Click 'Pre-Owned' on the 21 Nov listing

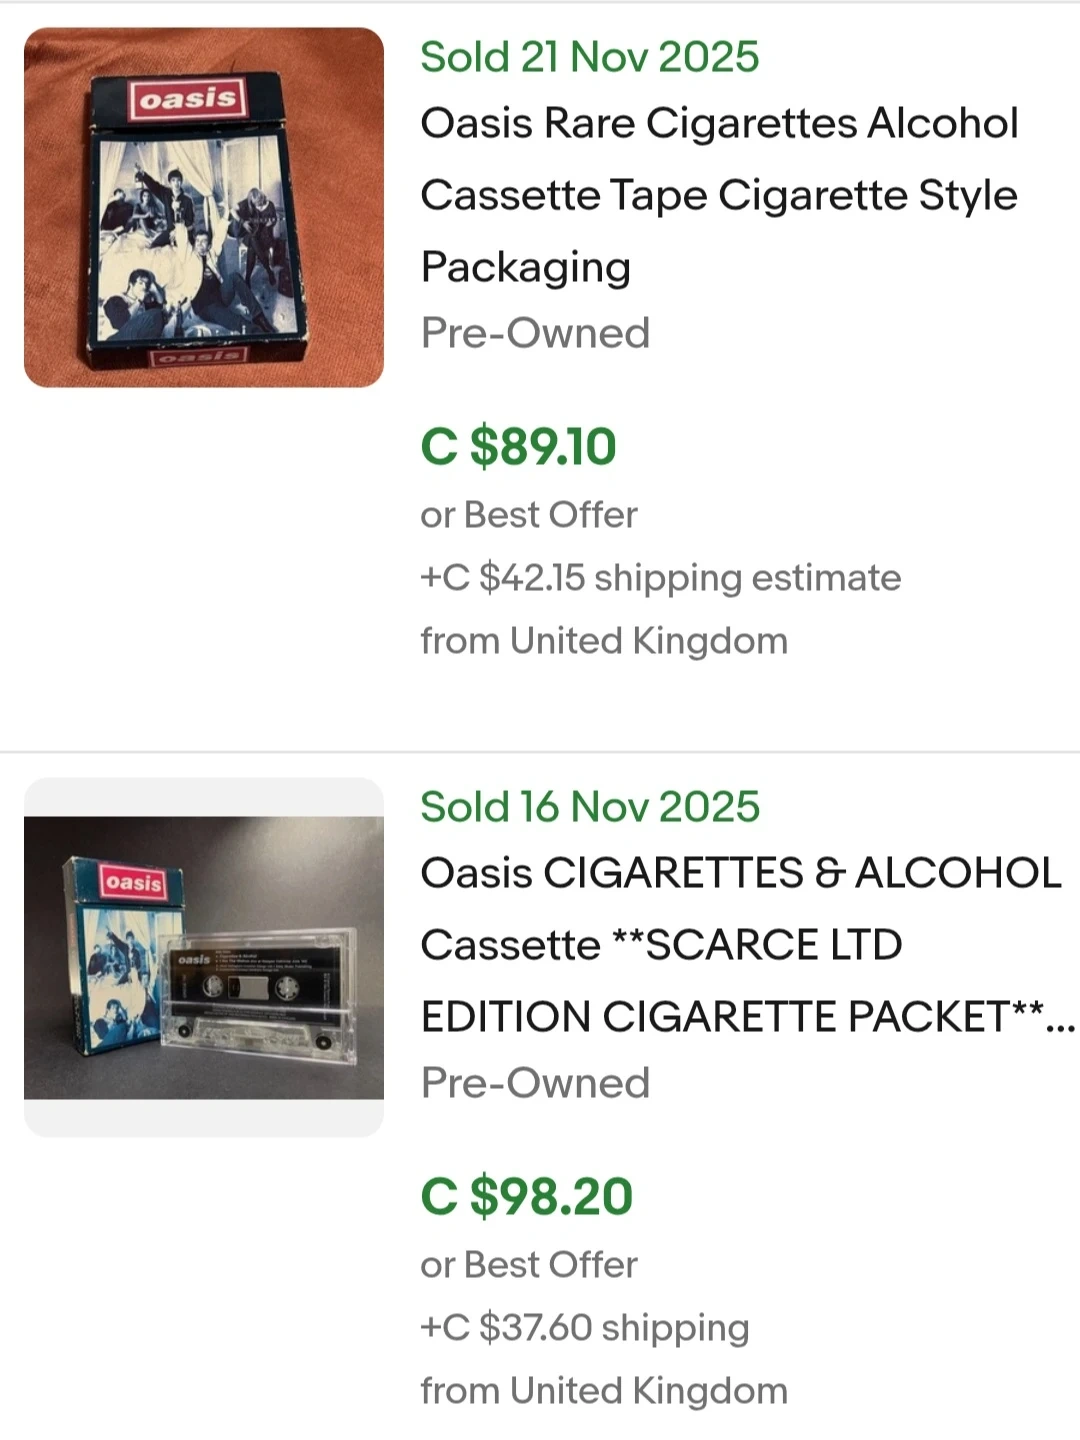(535, 333)
